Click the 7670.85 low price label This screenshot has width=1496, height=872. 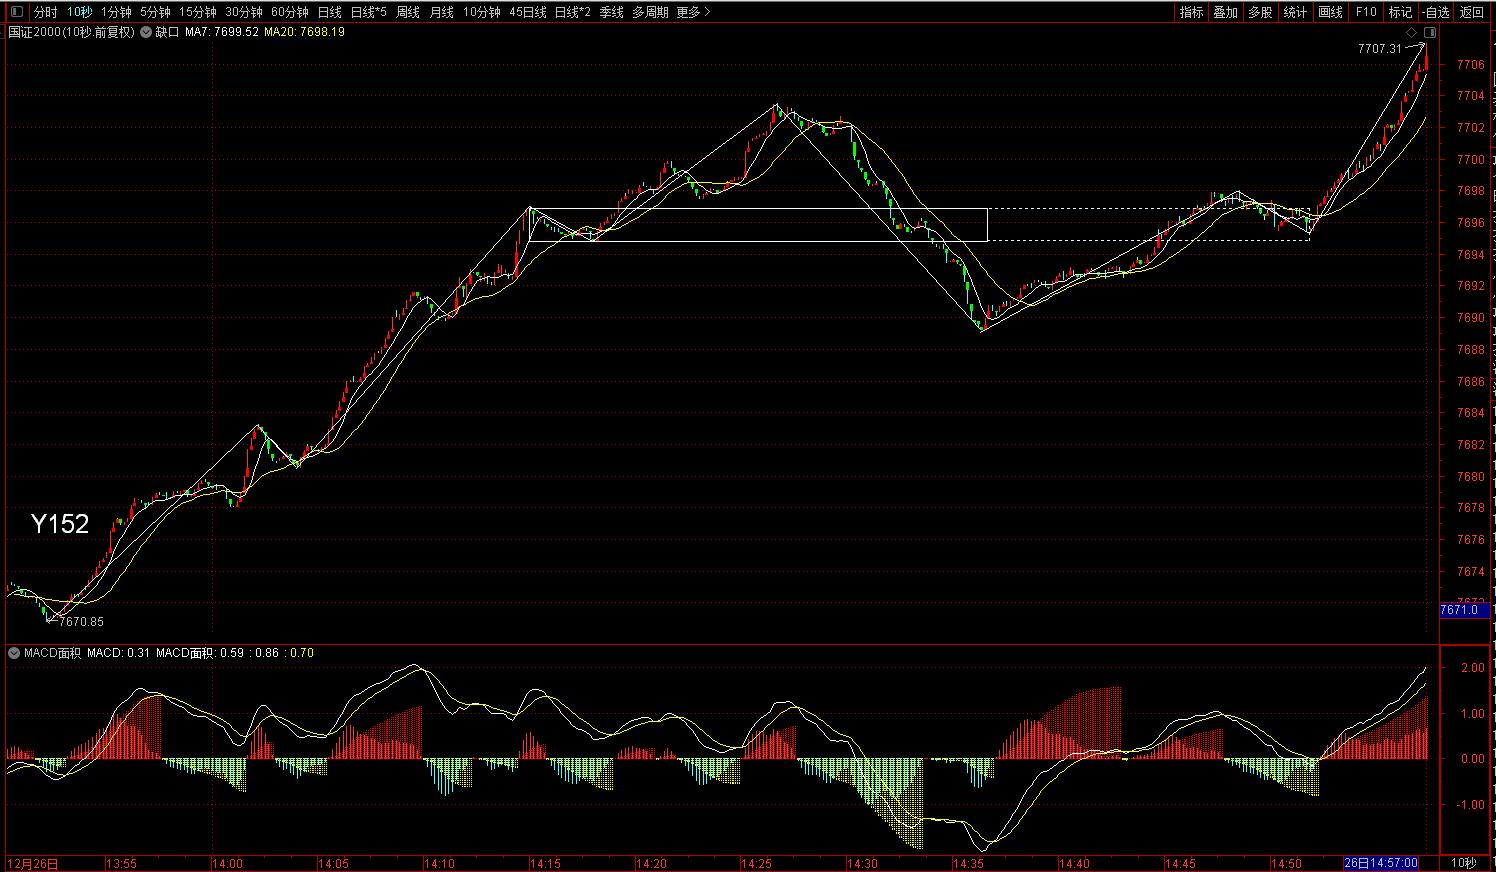81,622
